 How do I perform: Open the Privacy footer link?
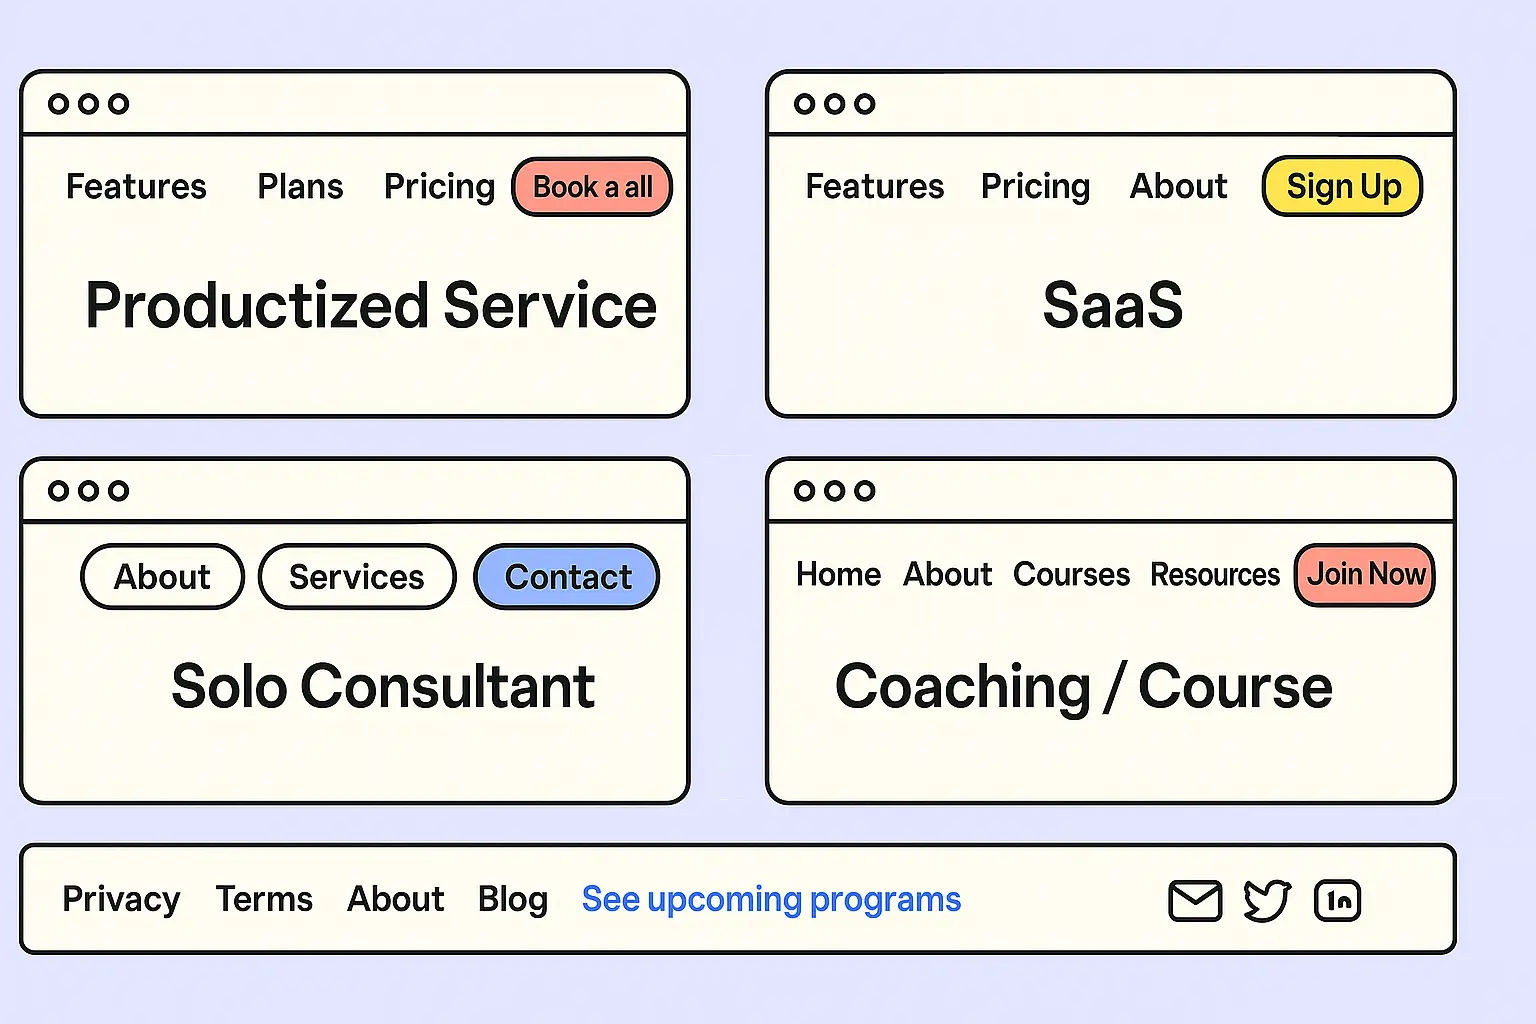click(121, 900)
